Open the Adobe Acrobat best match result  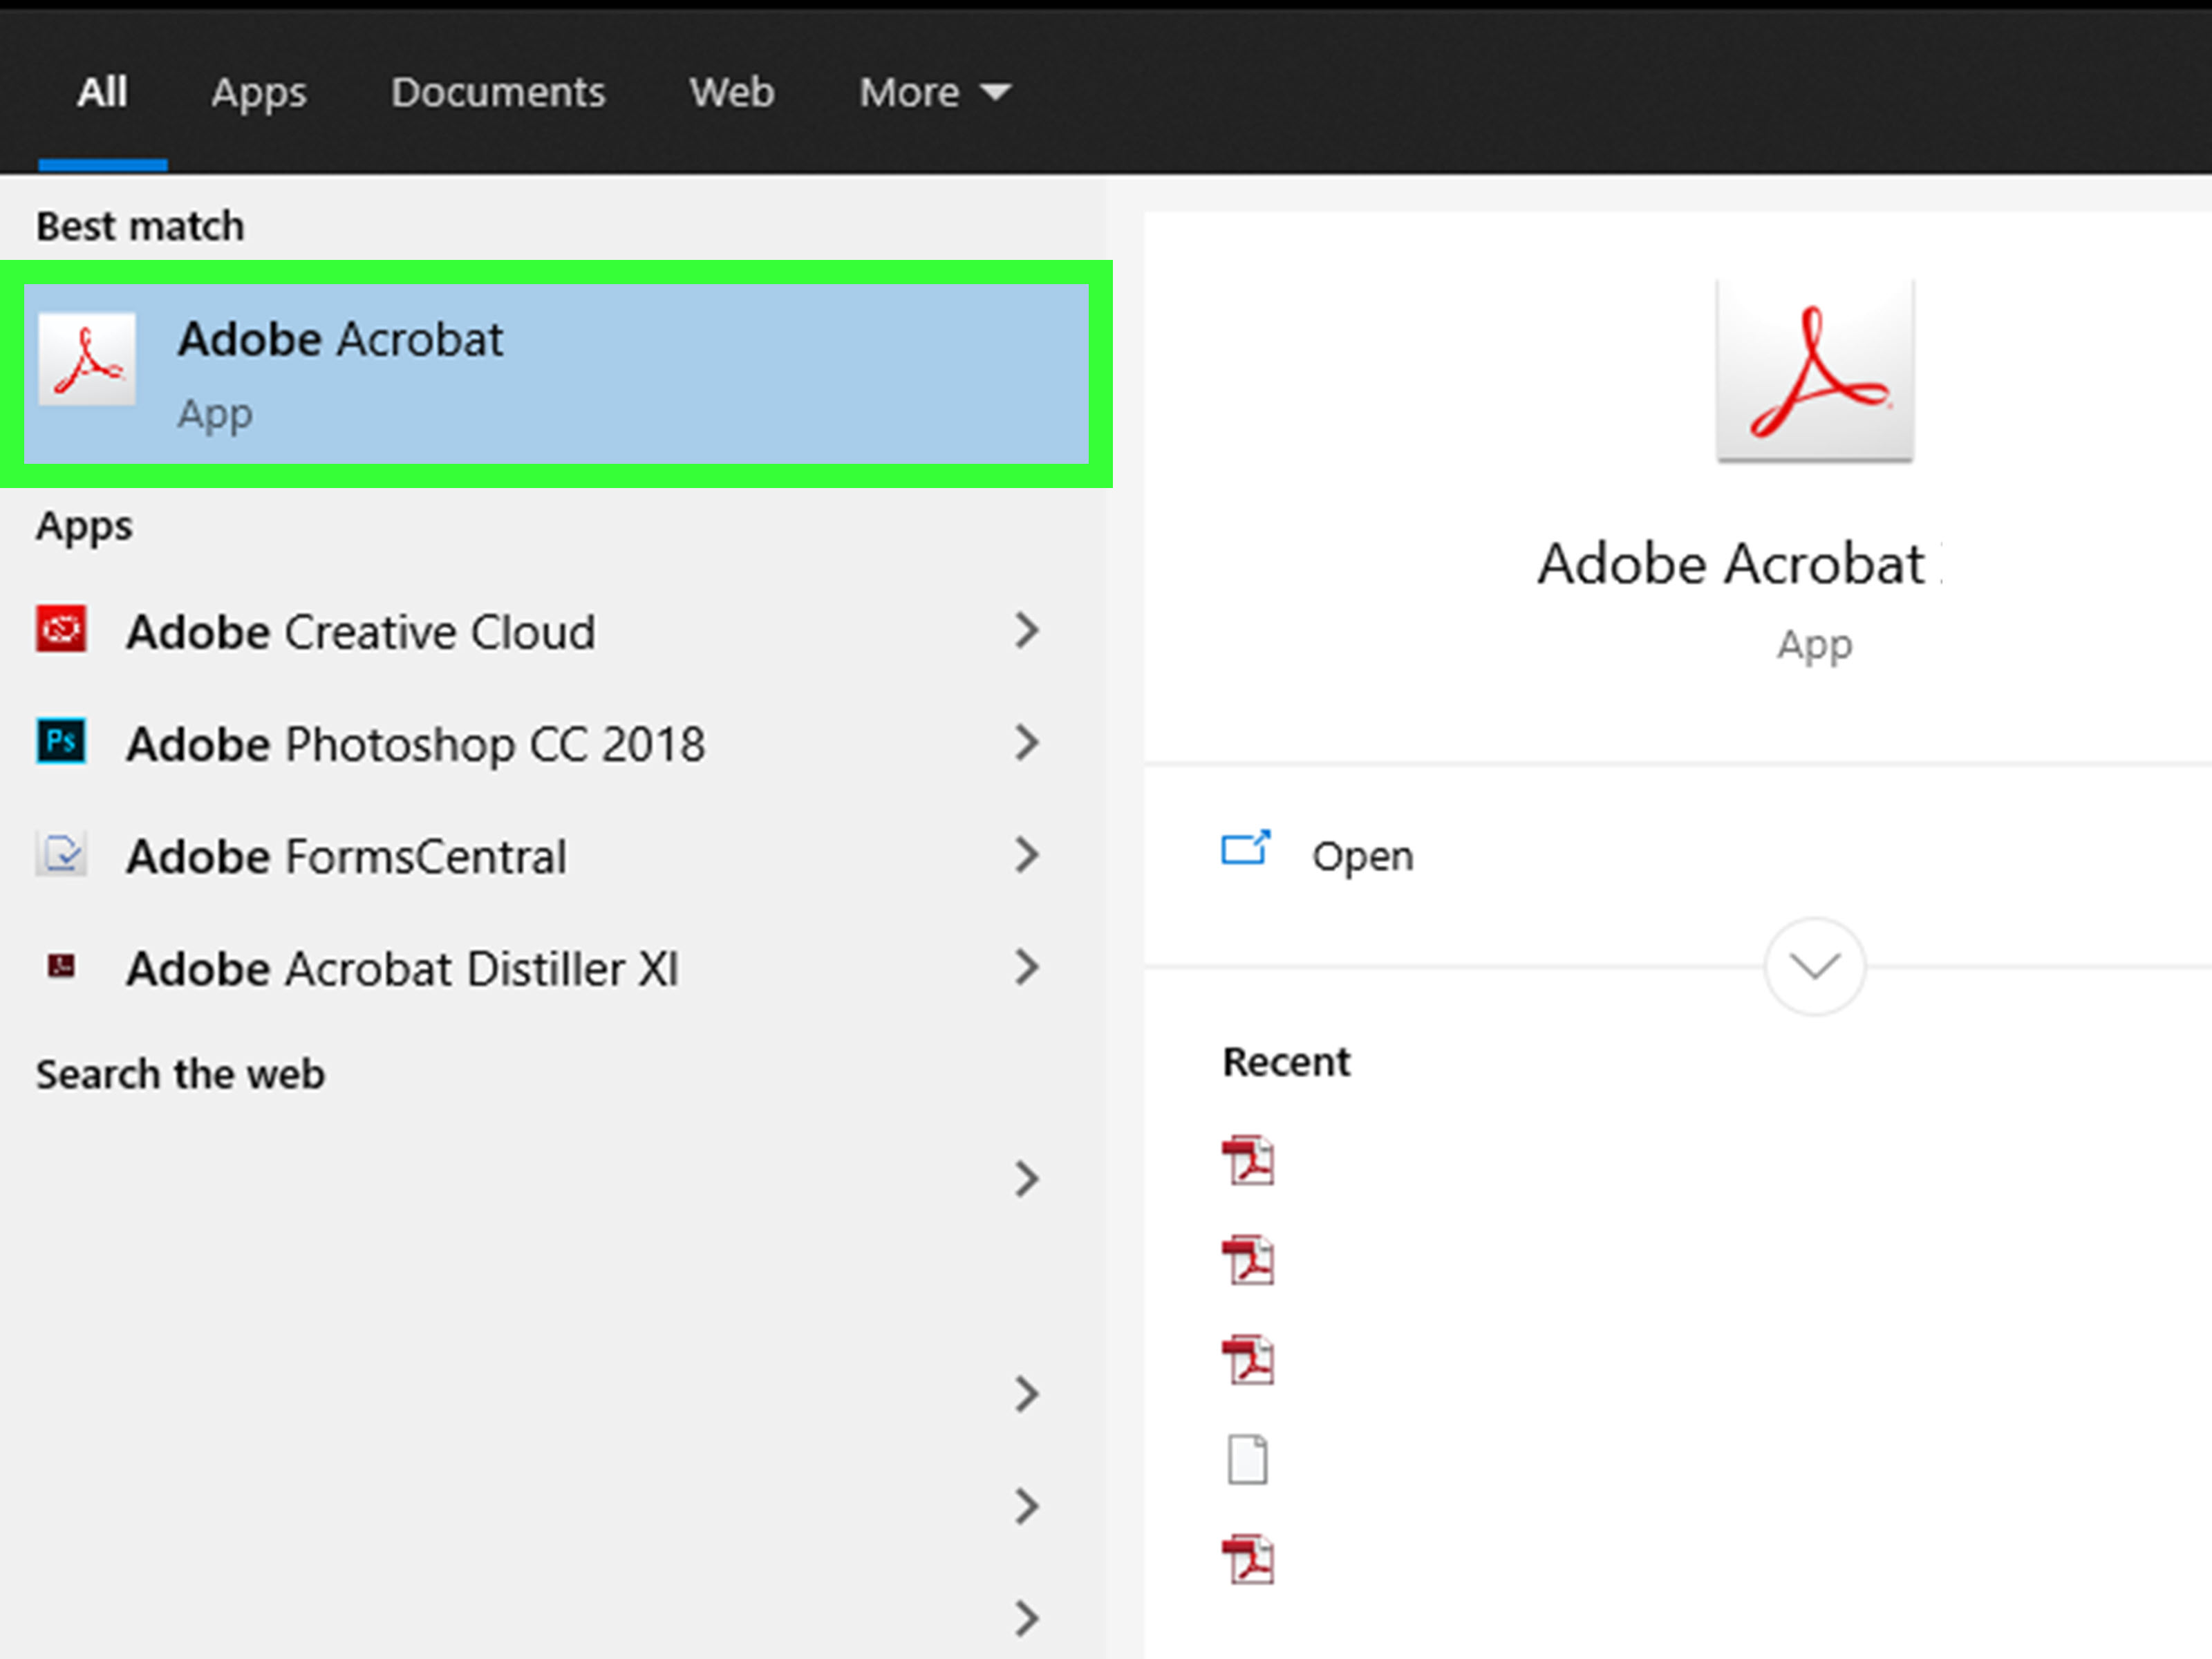point(556,374)
